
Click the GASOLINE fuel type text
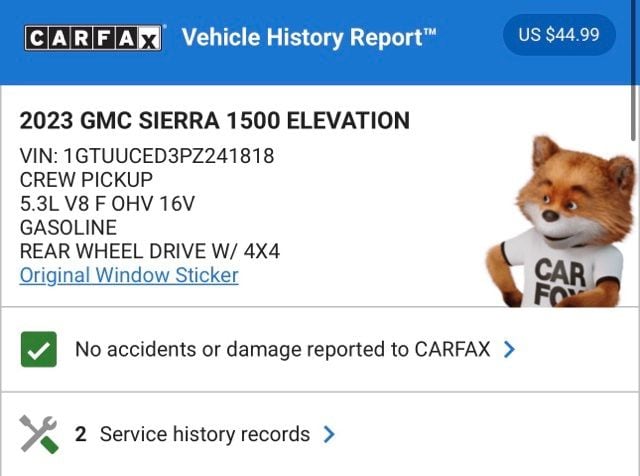(x=68, y=228)
